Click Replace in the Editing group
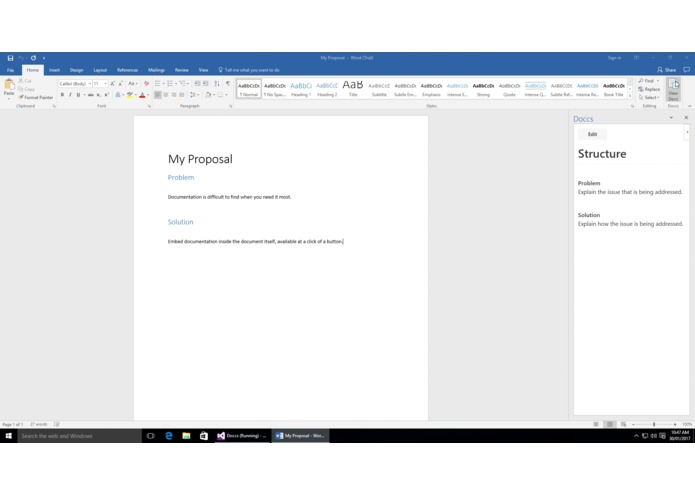 [649, 89]
